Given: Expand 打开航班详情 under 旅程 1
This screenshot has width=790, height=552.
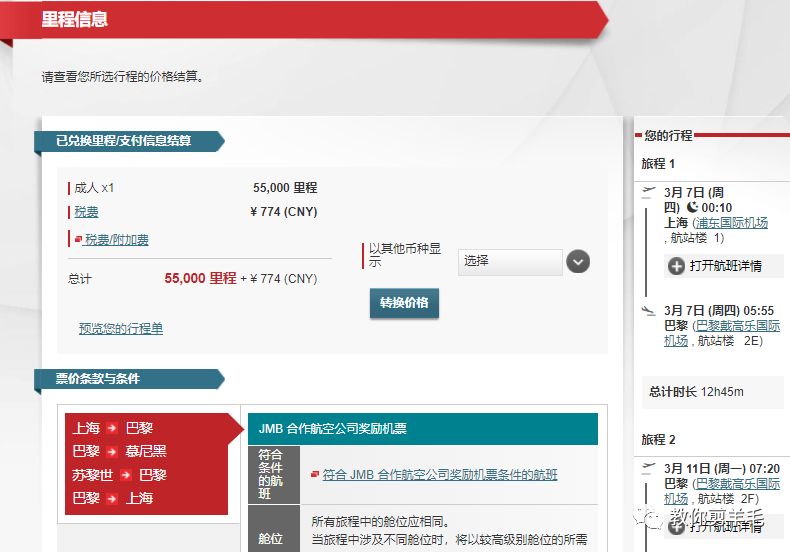Looking at the screenshot, I should [723, 265].
